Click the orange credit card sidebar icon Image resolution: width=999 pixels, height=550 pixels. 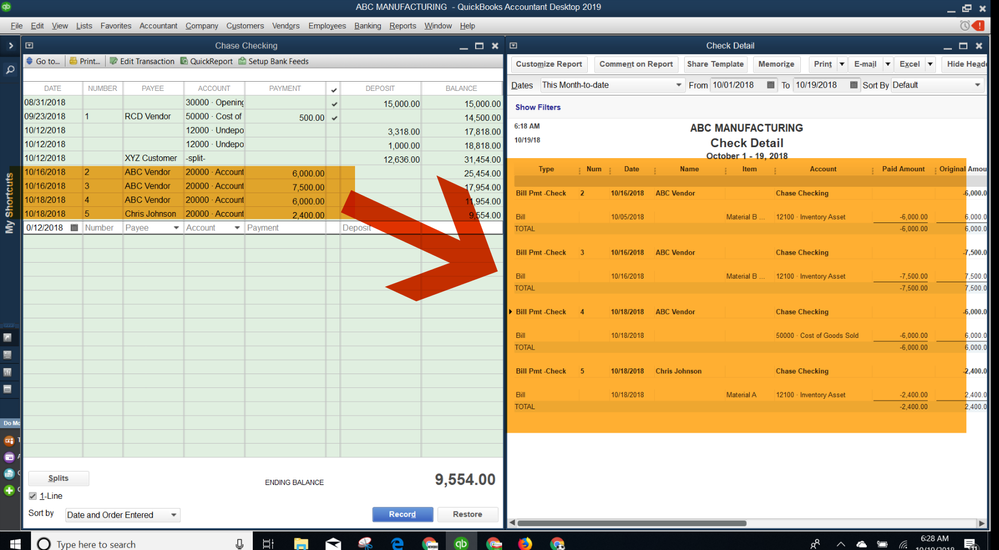point(9,440)
